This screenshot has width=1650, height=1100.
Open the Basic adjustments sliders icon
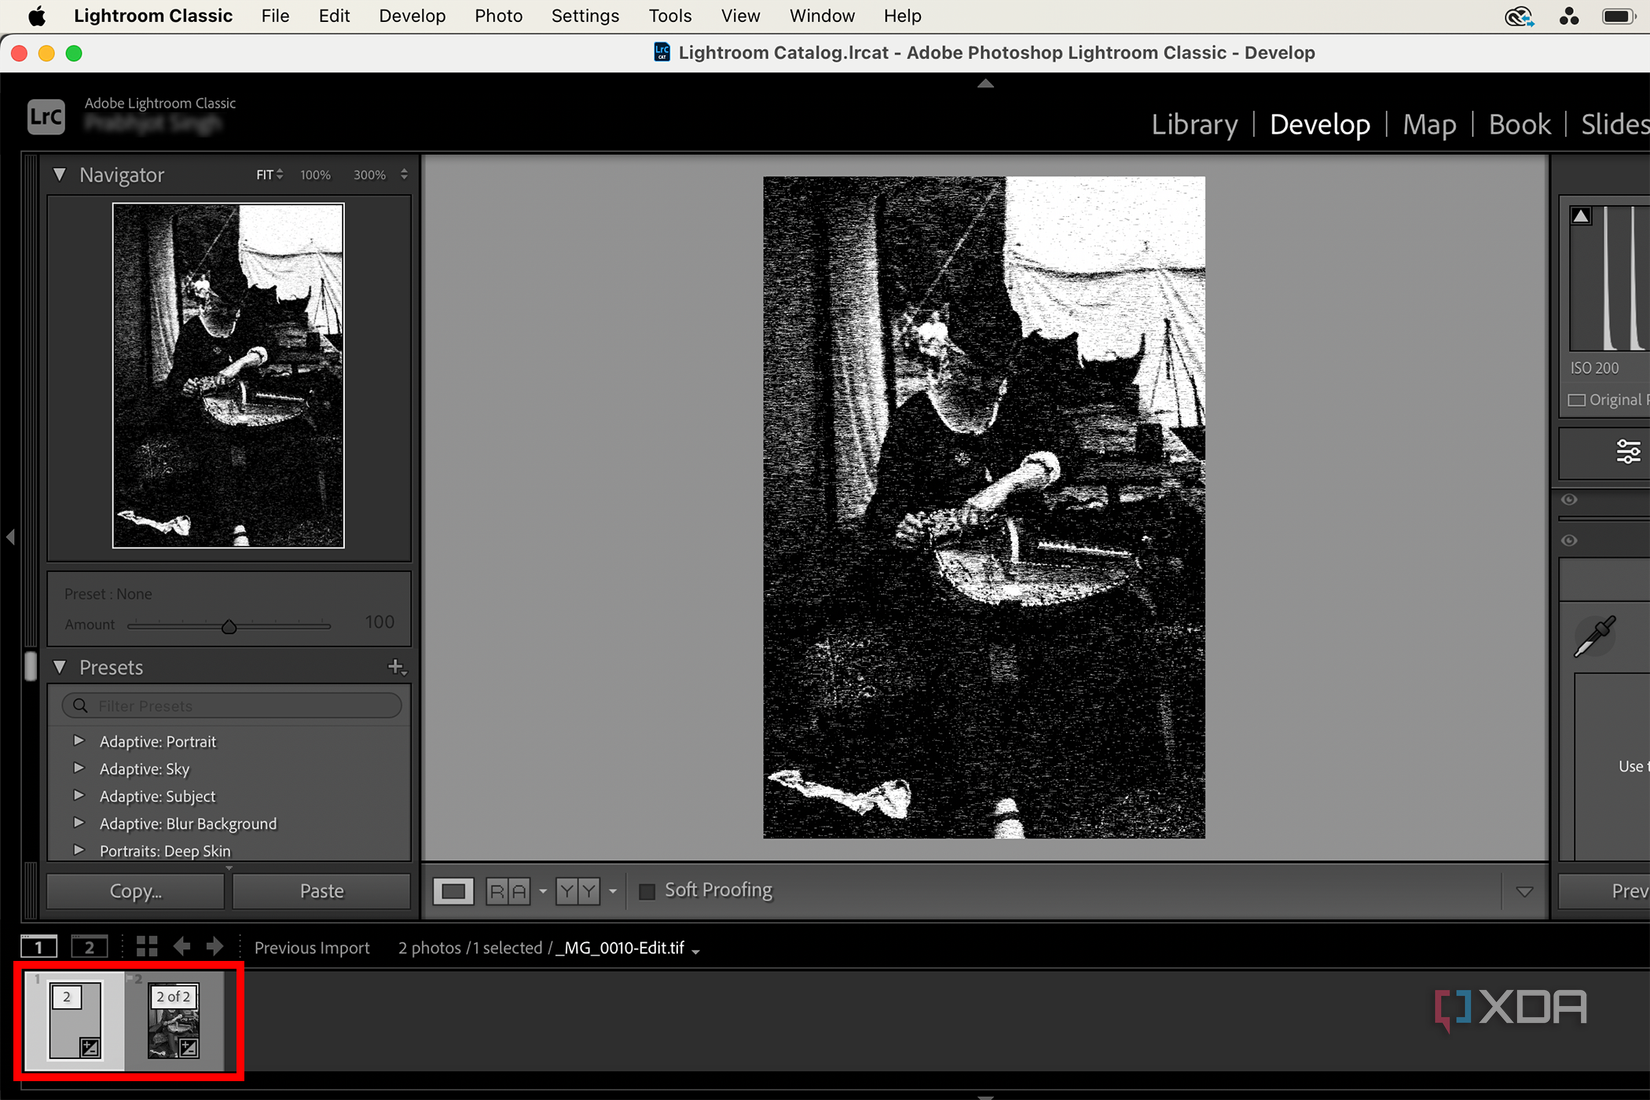click(x=1629, y=452)
